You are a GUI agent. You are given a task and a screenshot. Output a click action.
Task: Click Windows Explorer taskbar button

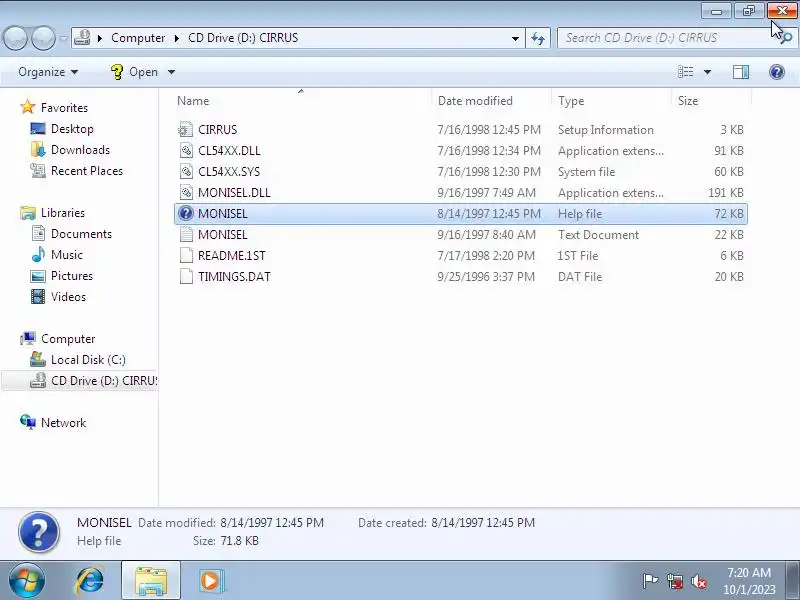[x=151, y=581]
